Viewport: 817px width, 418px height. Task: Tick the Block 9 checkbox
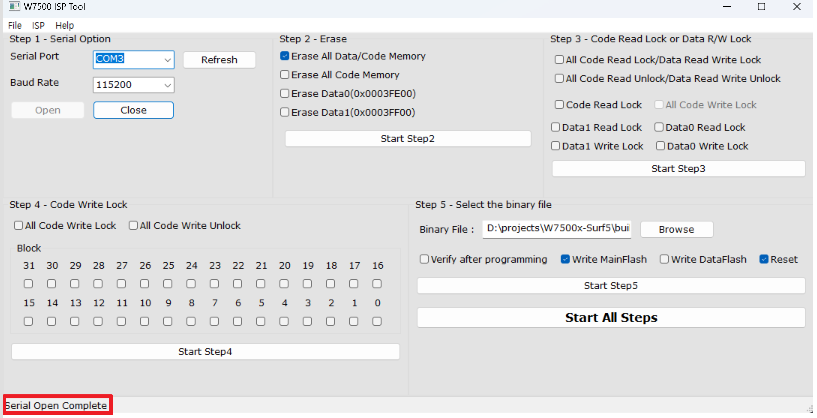tap(168, 322)
